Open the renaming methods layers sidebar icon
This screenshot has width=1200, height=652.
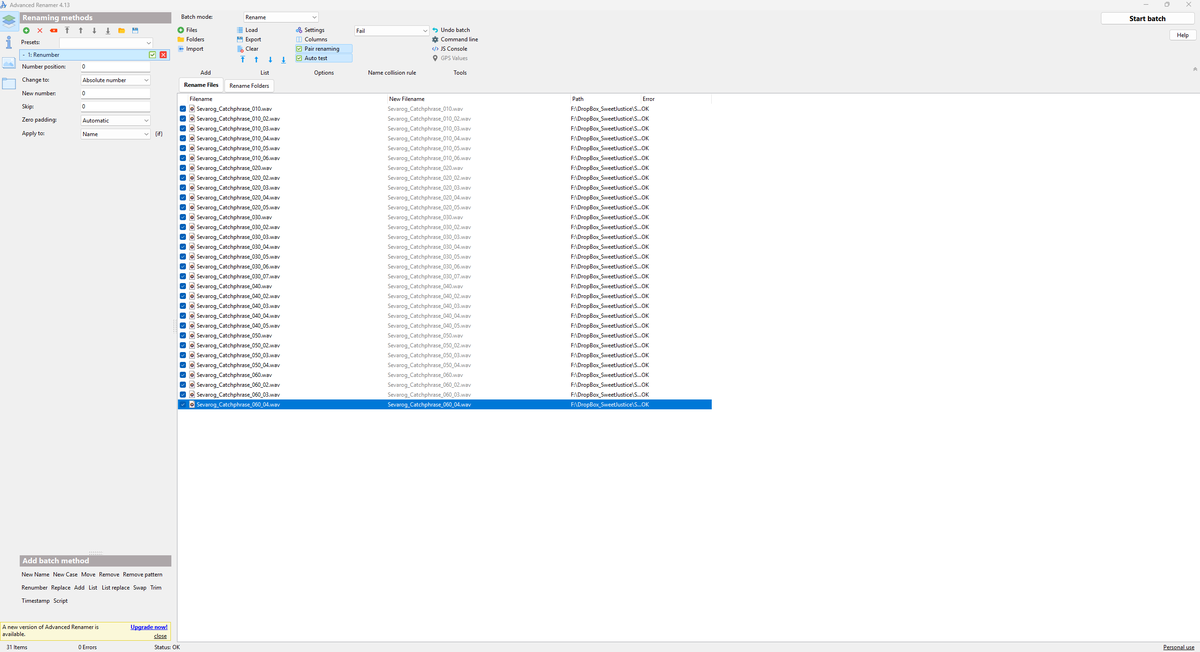coord(8,20)
